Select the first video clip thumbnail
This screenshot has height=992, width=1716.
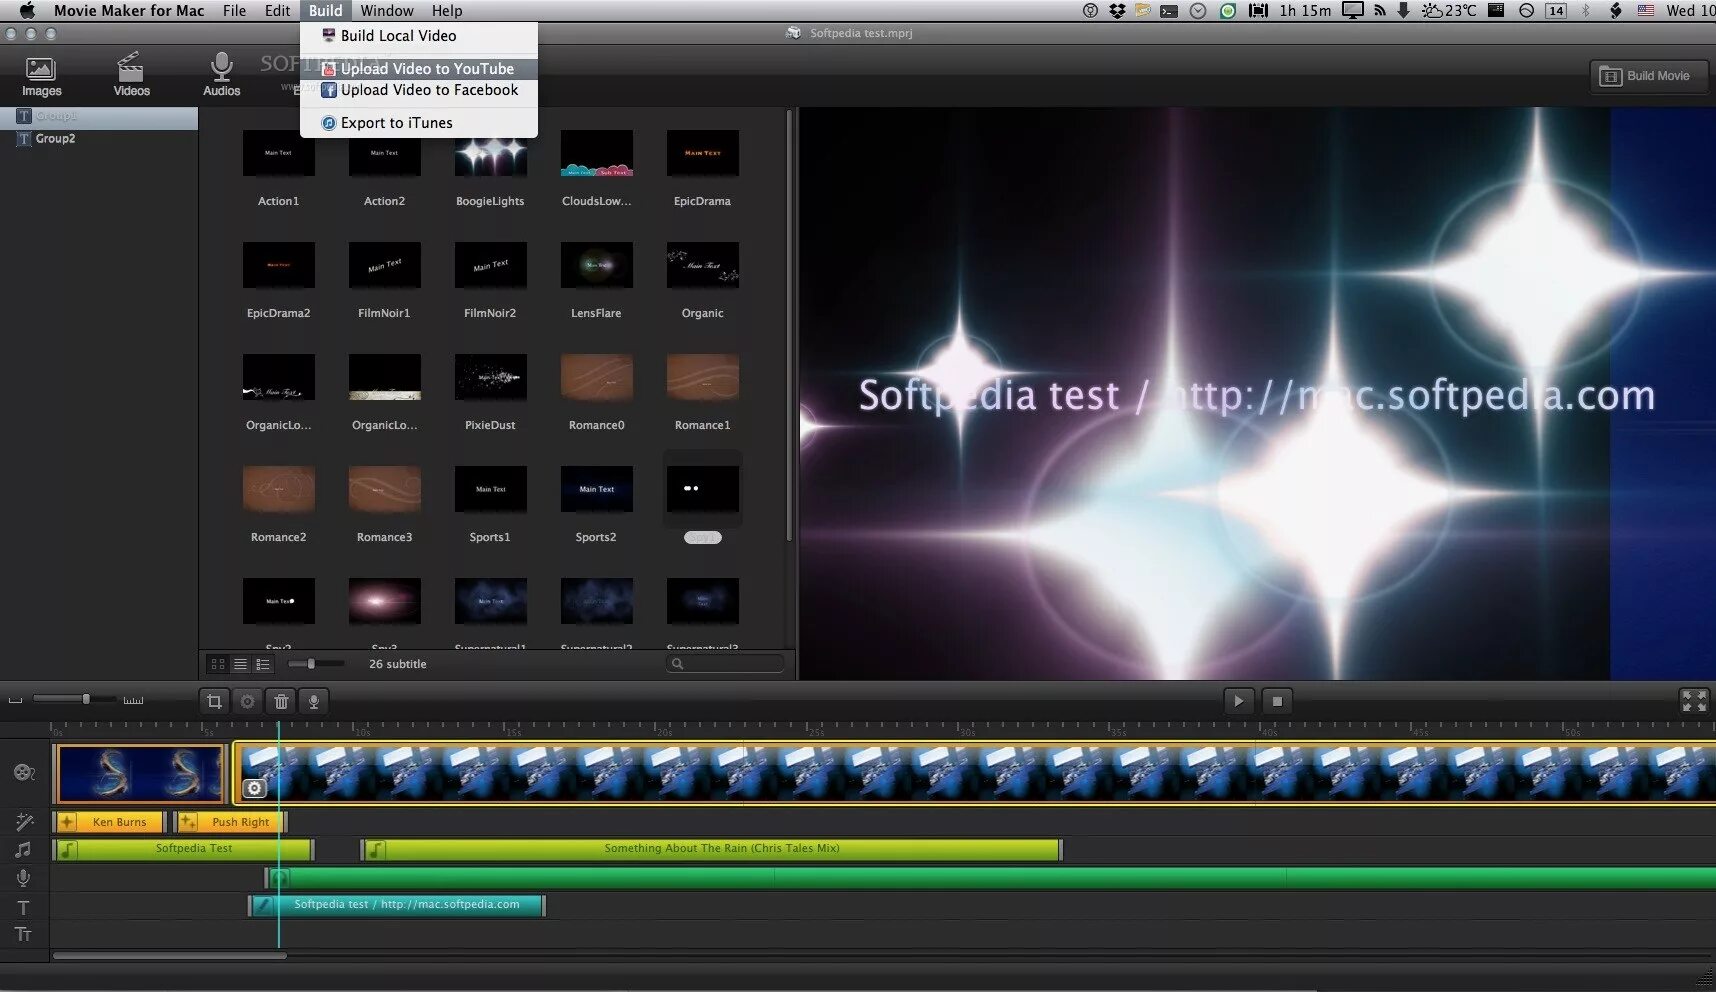(140, 773)
